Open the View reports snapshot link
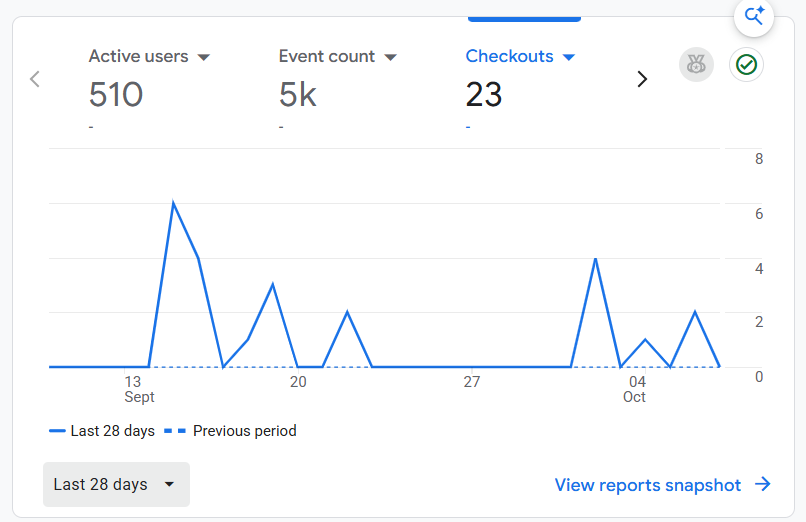Screen dimensions: 806x522 click(663, 484)
